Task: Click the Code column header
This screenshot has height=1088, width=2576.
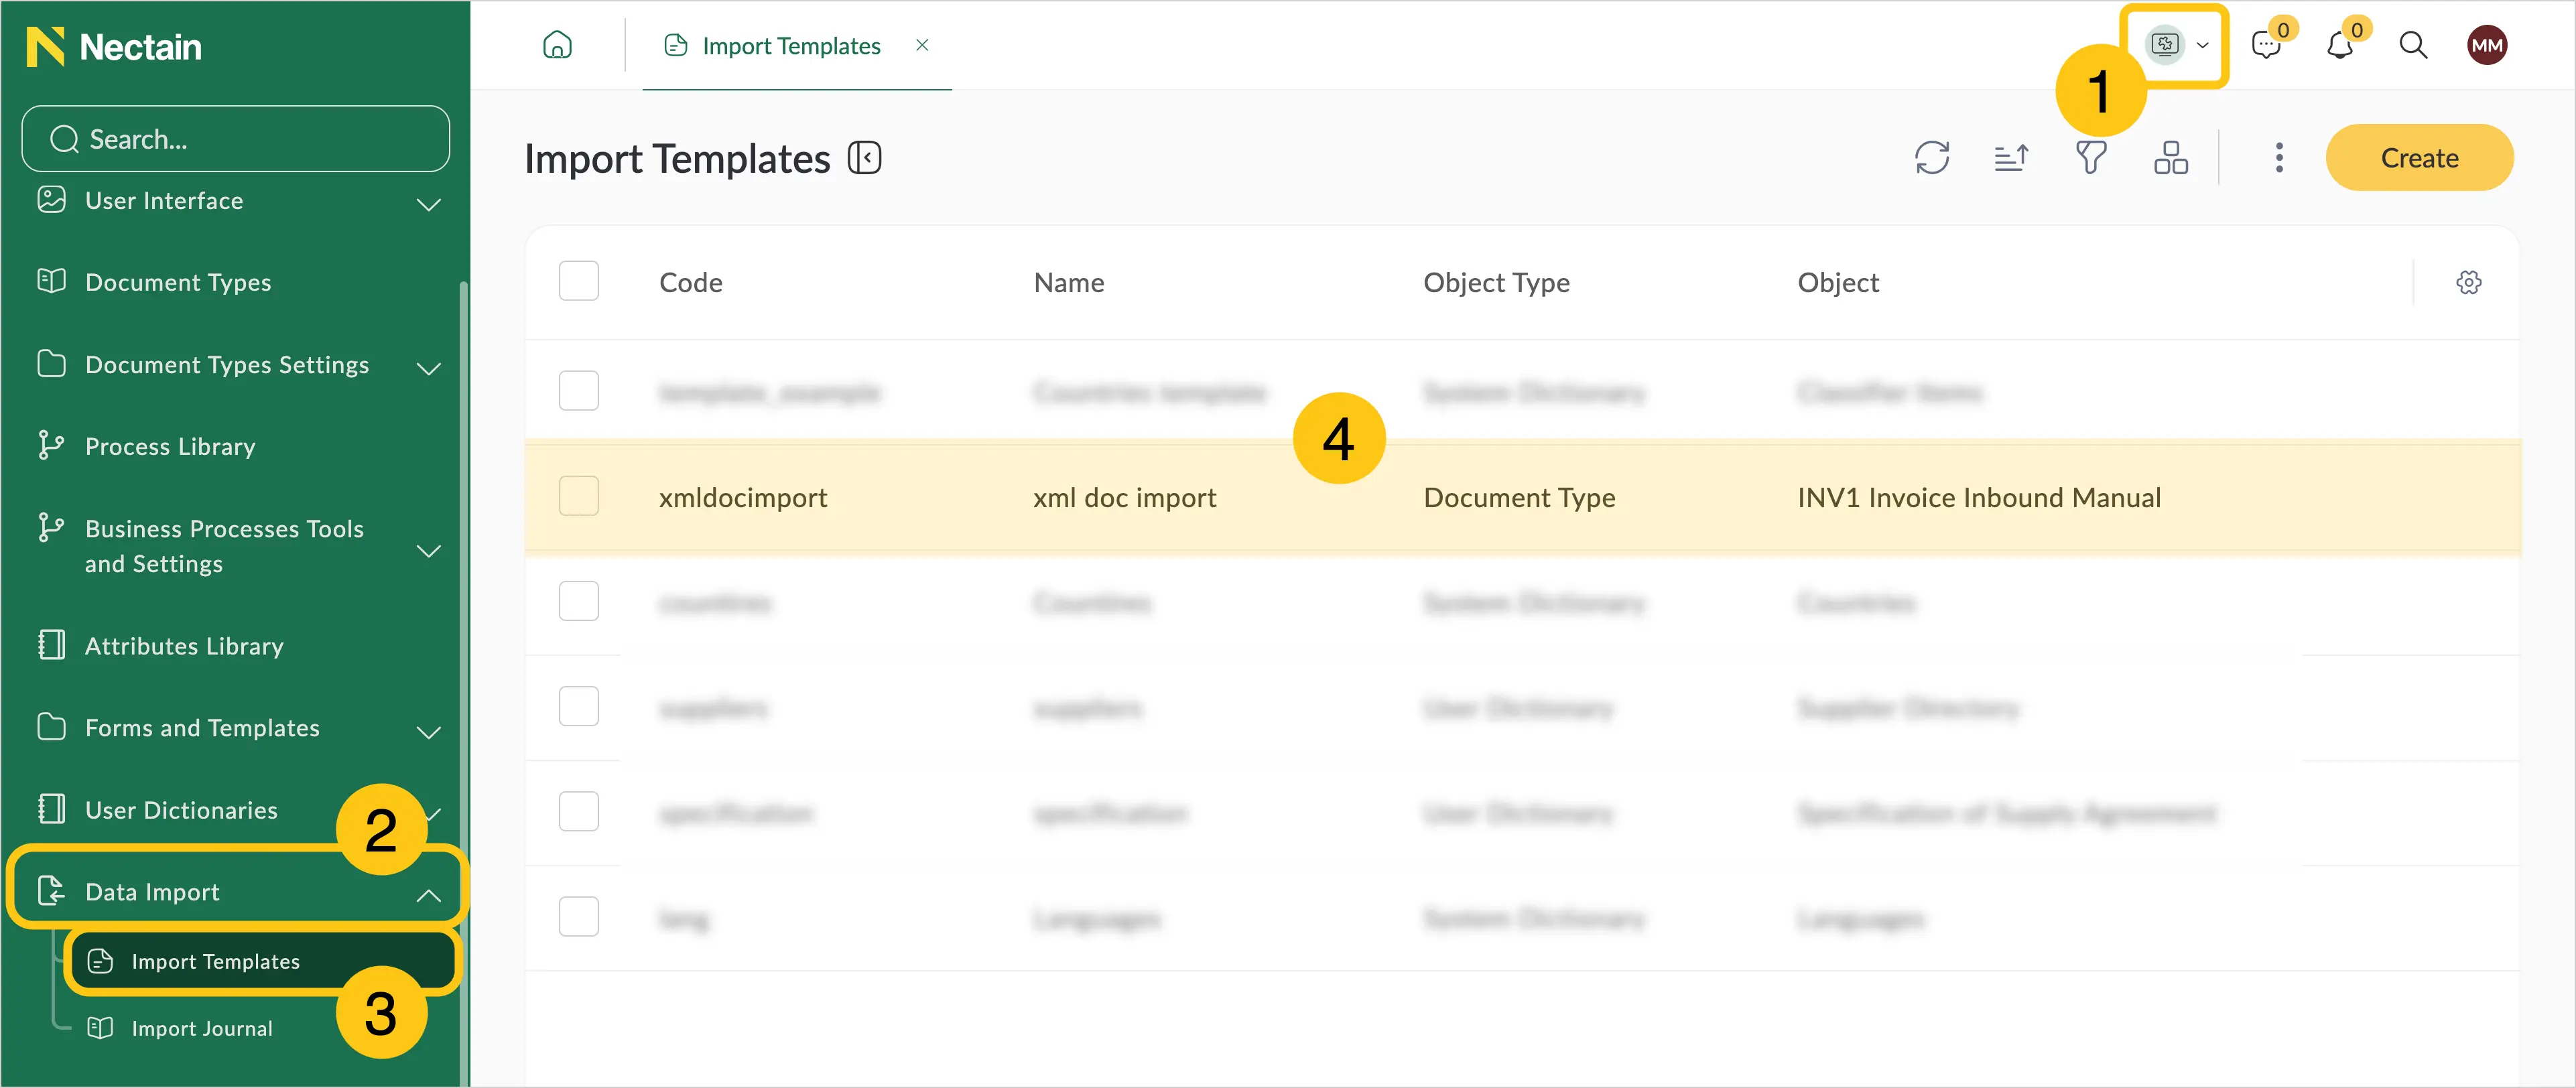Action: point(691,283)
